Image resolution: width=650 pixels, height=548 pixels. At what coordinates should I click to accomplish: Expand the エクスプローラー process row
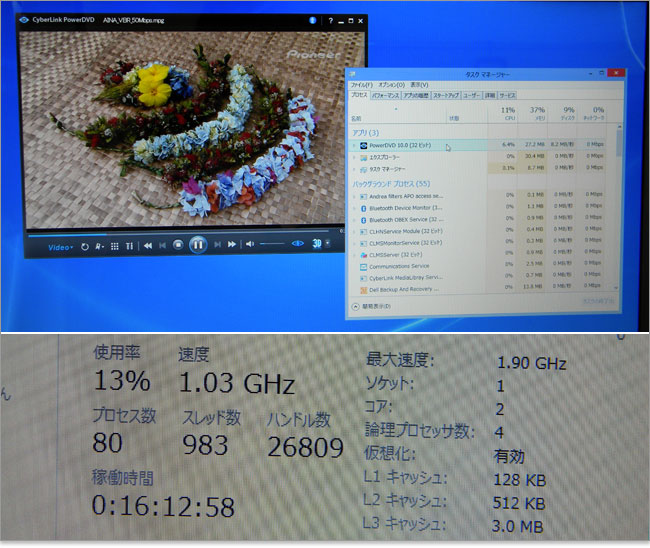point(354,158)
